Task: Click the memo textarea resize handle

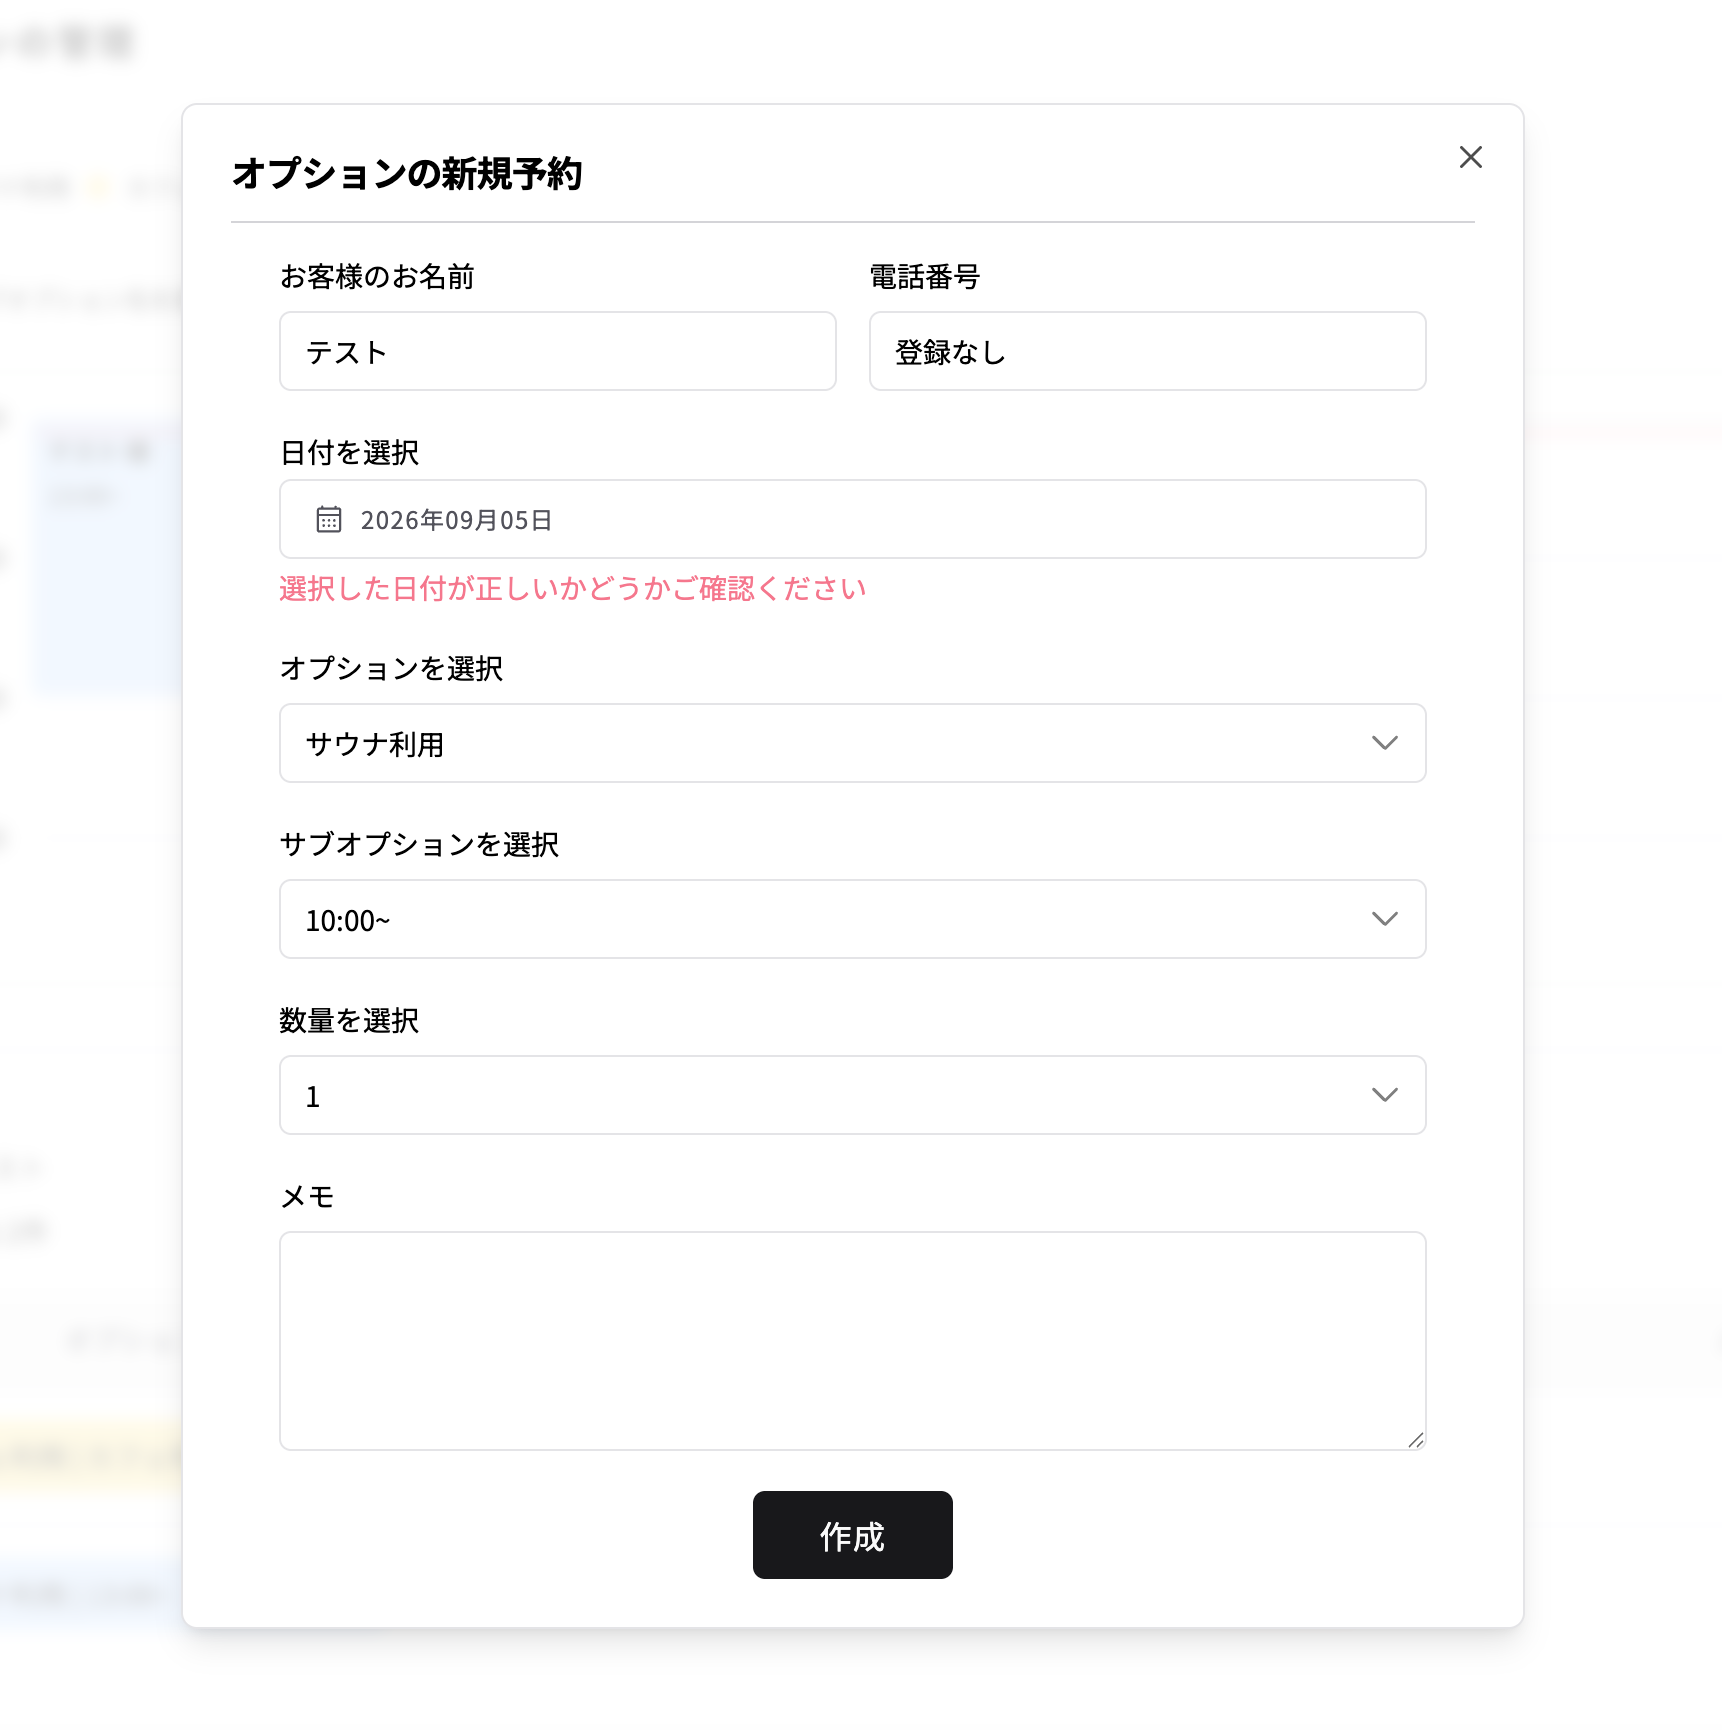Action: pyautogui.click(x=1415, y=1440)
